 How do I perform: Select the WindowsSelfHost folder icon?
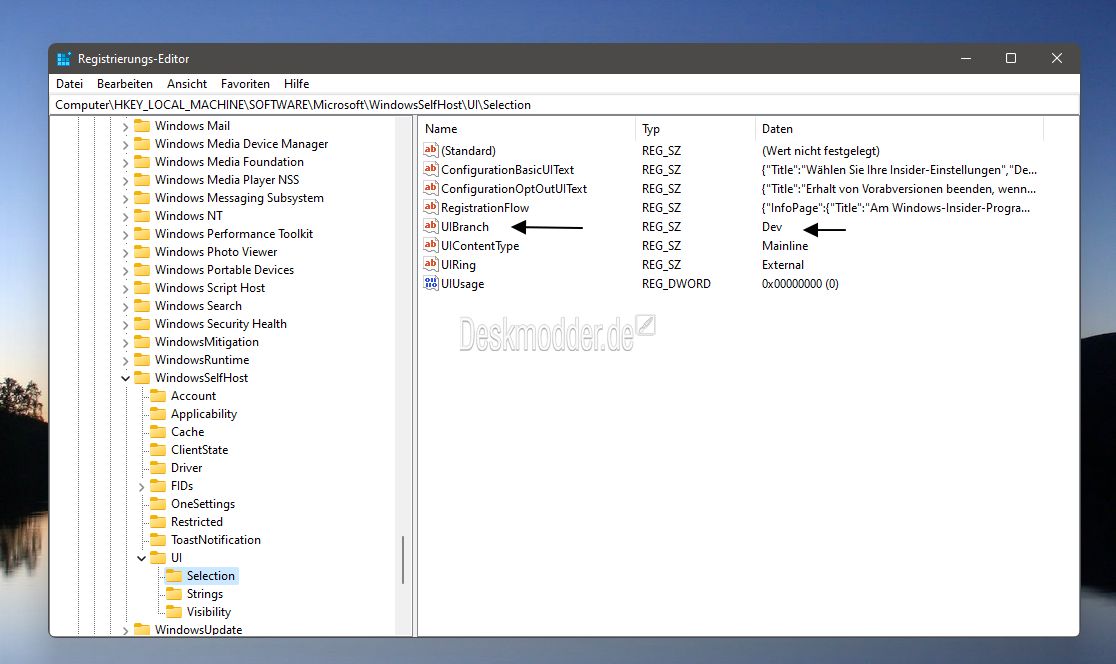142,378
